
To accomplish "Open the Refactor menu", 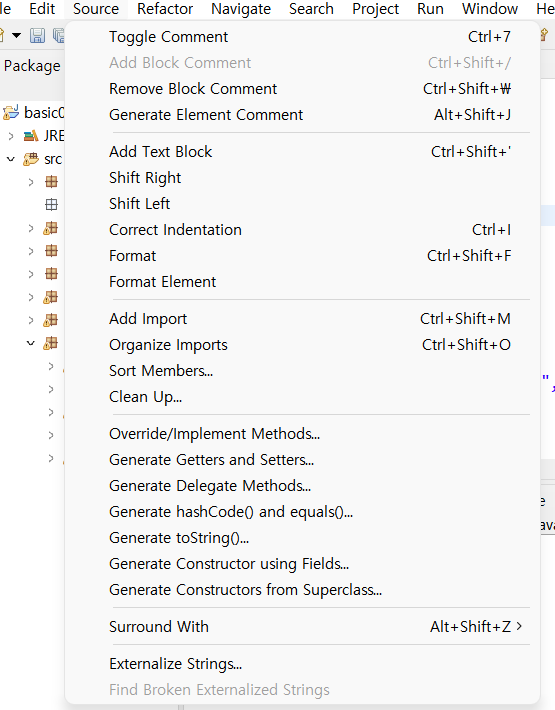I will click(165, 9).
